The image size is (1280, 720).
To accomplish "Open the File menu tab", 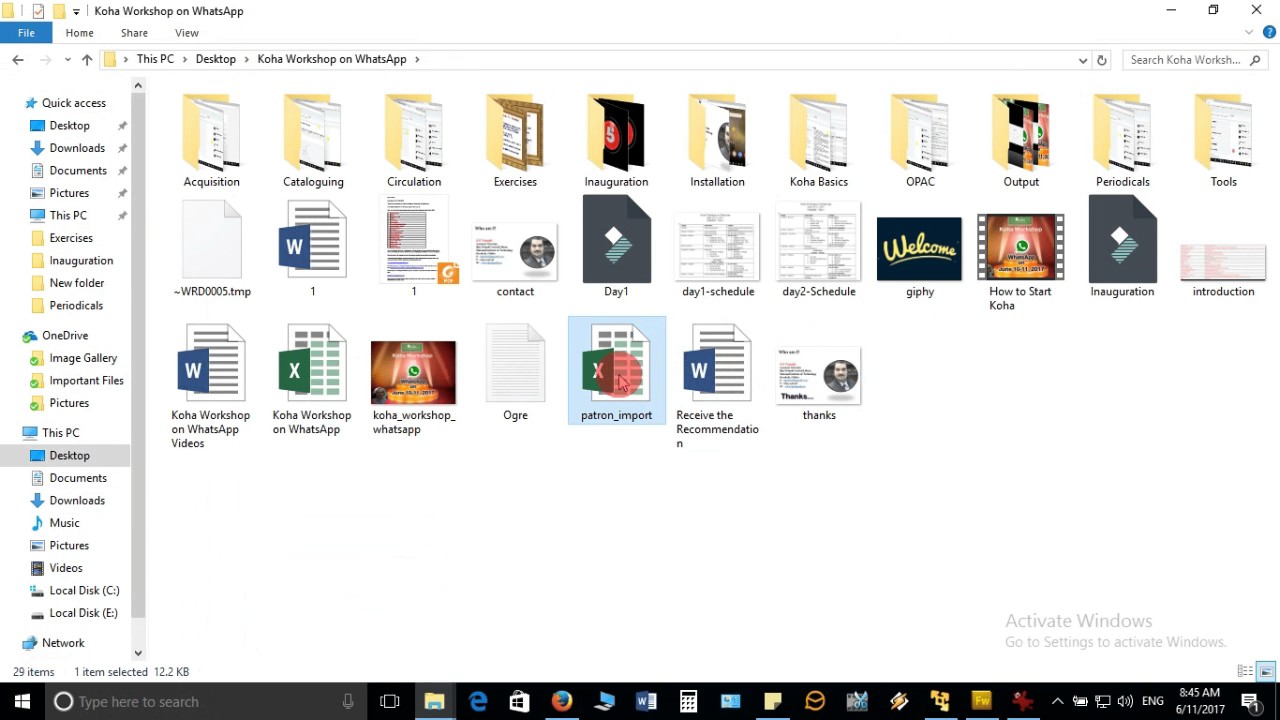I will [x=26, y=33].
